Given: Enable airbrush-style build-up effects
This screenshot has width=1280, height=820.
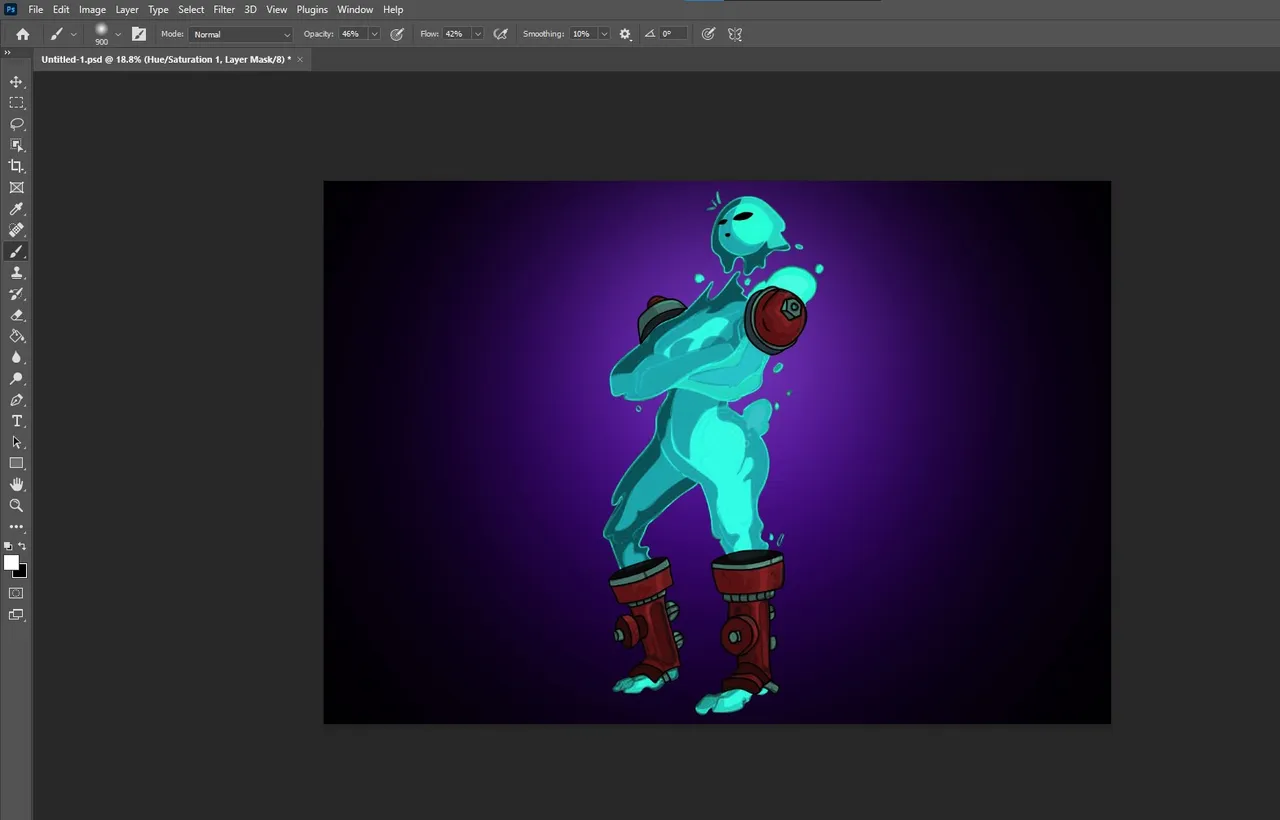Looking at the screenshot, I should [x=501, y=34].
